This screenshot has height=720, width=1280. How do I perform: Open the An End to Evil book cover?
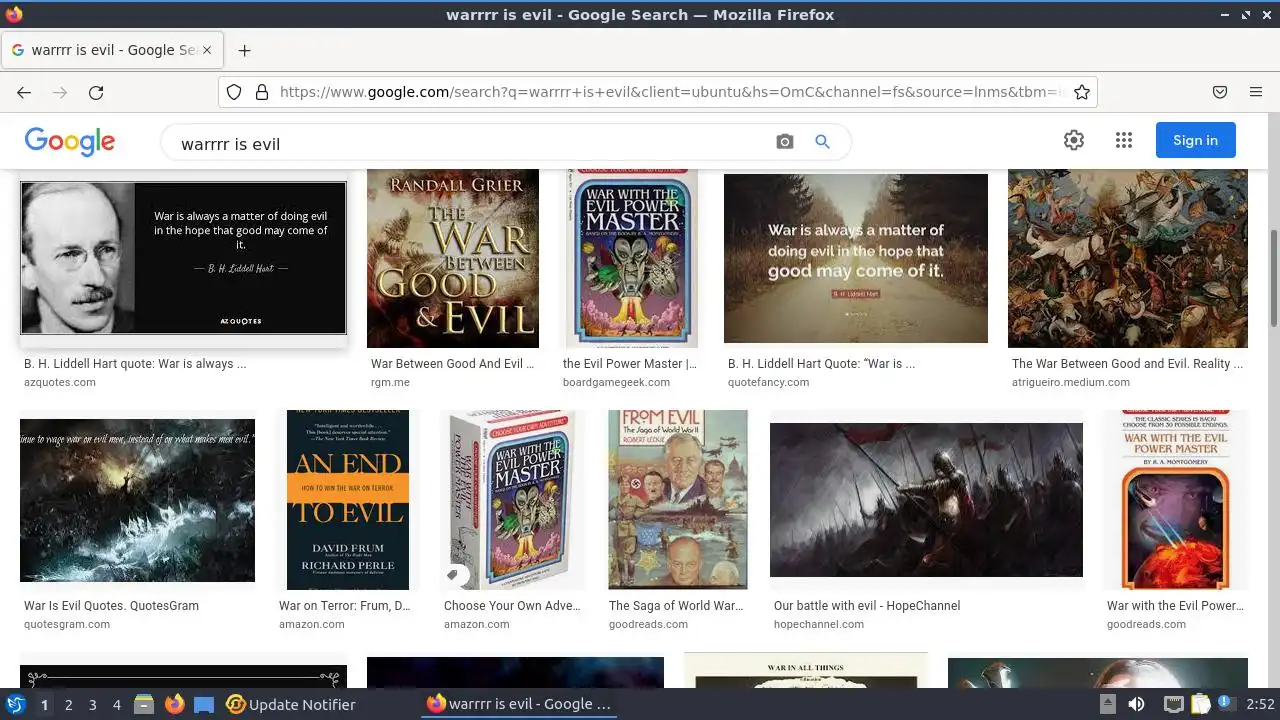pos(348,500)
